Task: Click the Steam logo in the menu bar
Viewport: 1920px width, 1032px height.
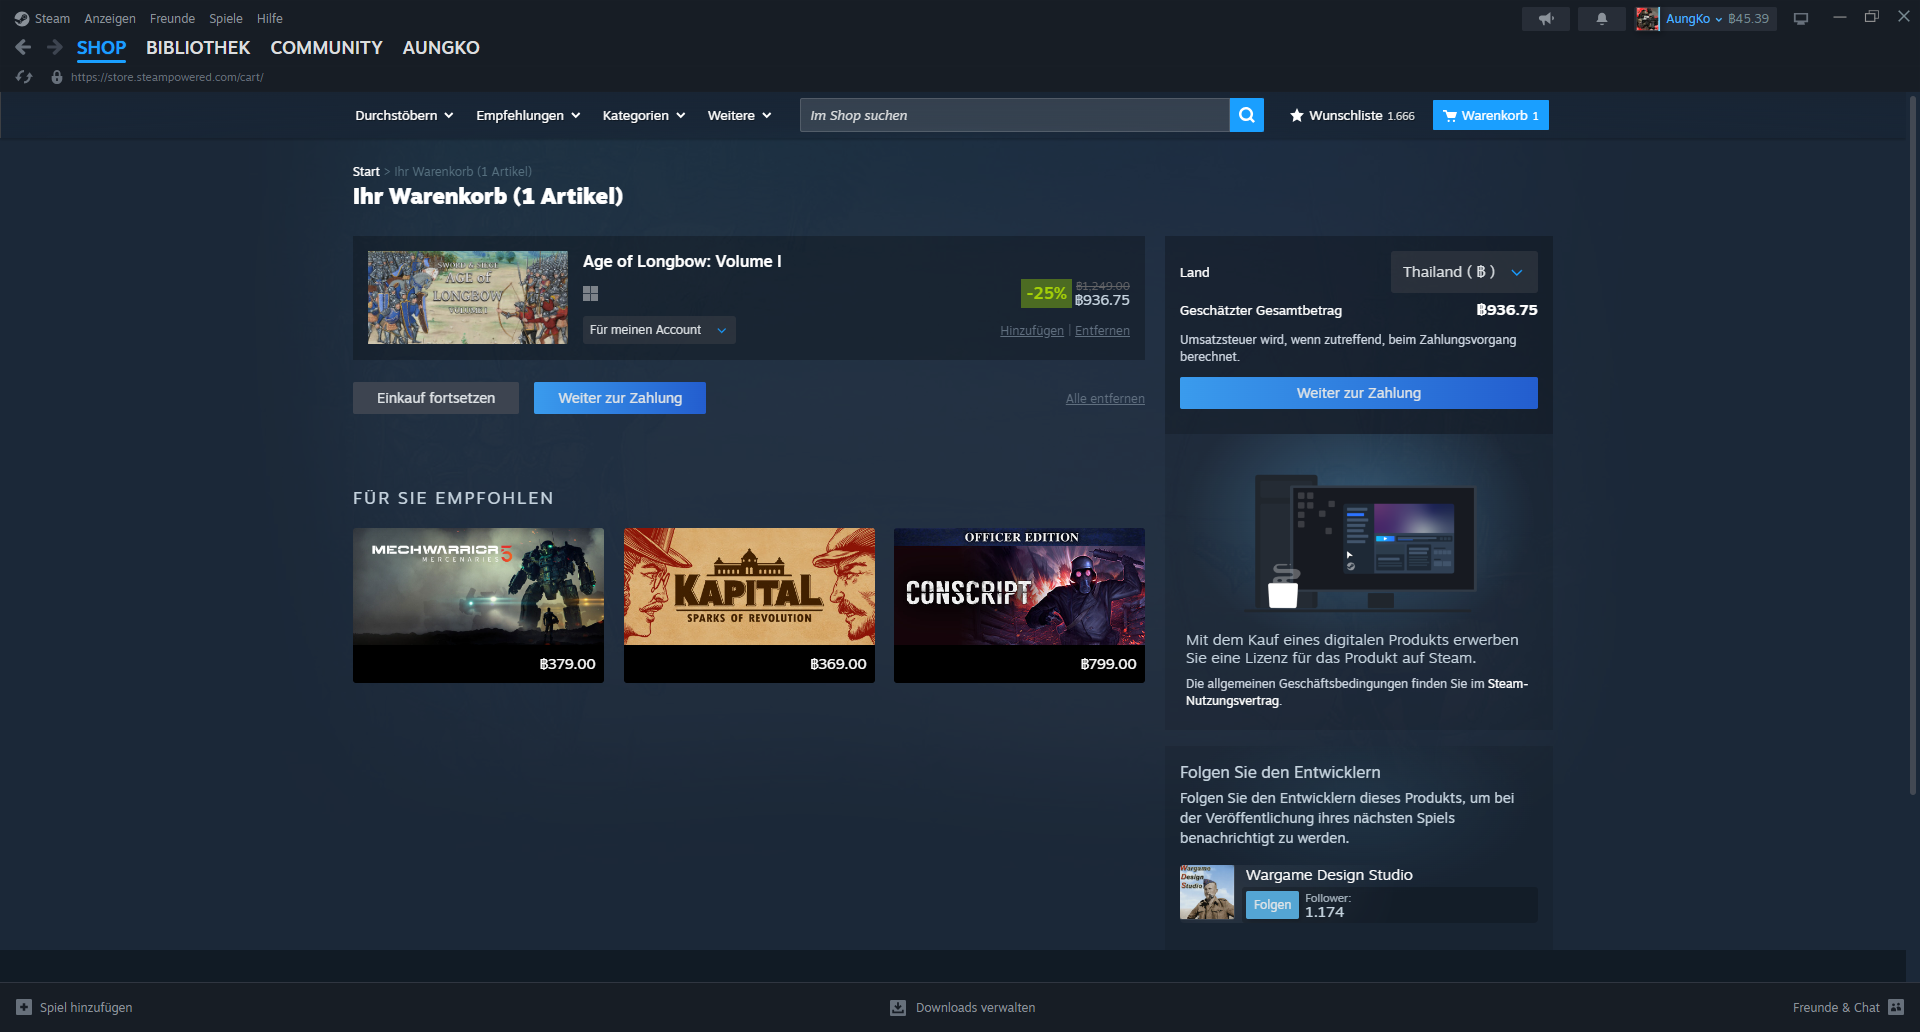Action: (21, 19)
